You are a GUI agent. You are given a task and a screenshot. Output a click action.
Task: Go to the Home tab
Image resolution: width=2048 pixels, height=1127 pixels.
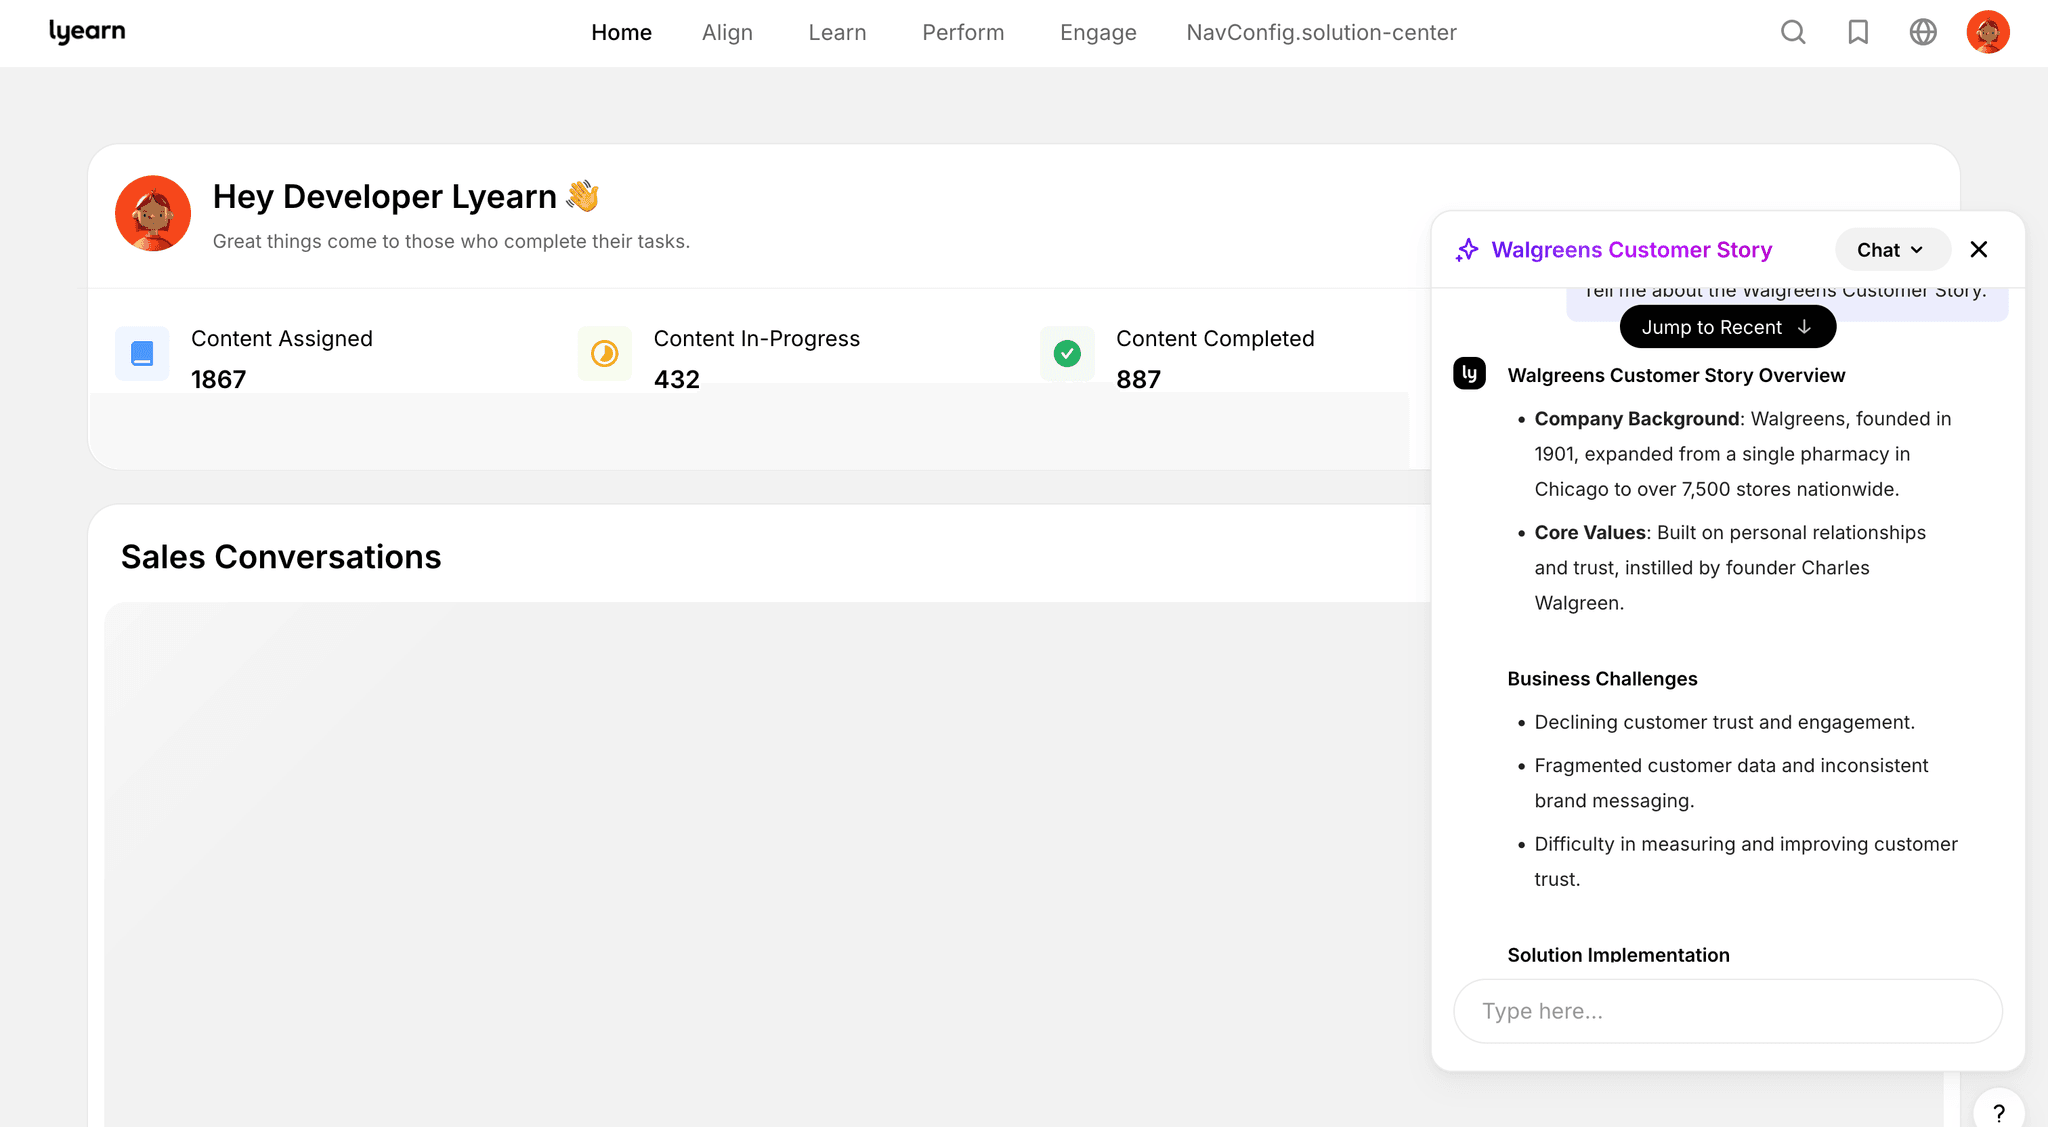[x=621, y=32]
